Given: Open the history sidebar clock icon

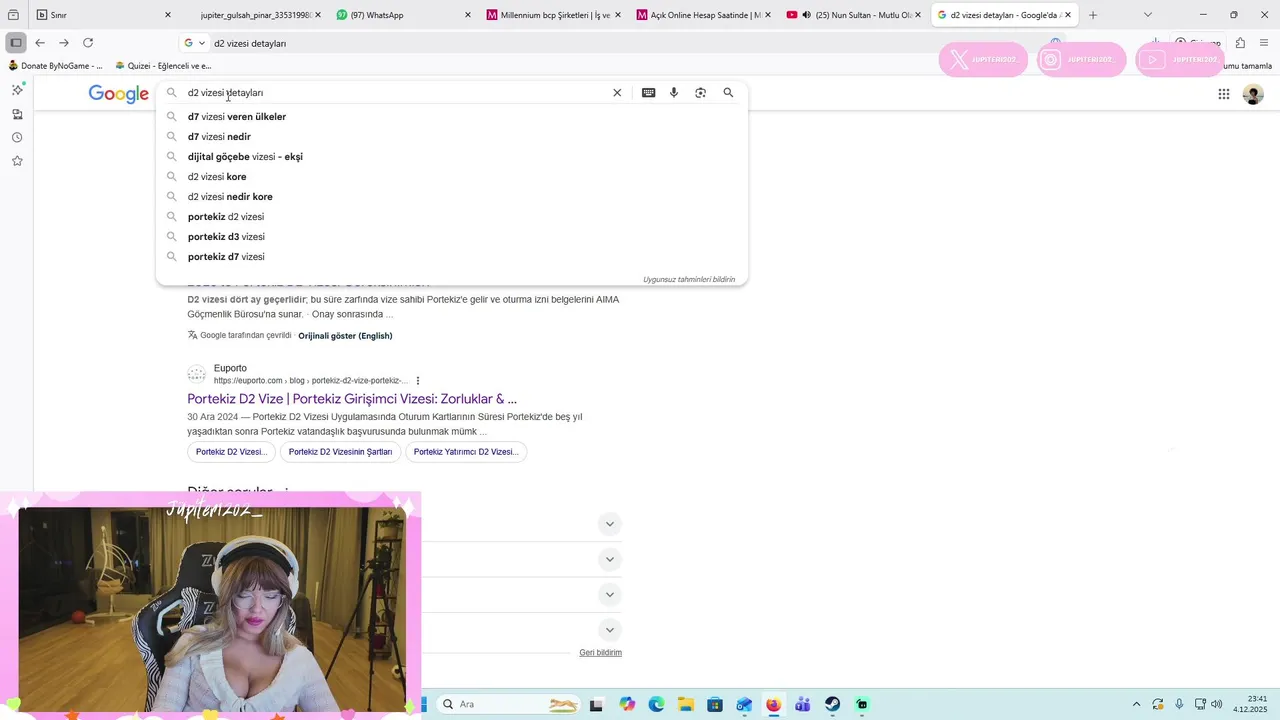Looking at the screenshot, I should point(17,137).
